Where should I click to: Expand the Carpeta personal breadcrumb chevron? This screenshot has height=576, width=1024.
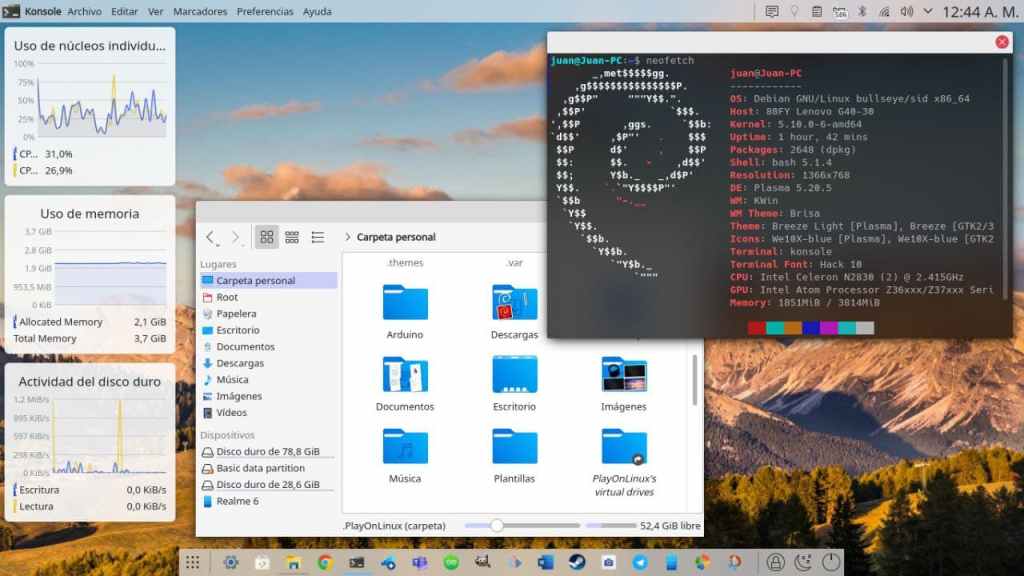[347, 237]
